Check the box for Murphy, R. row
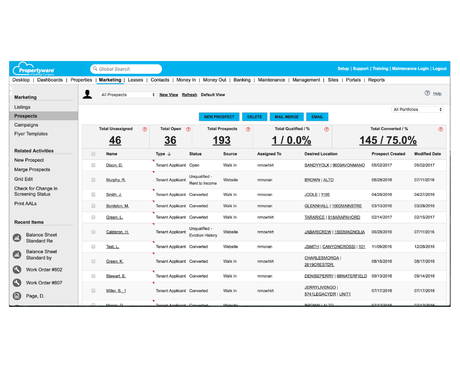This screenshot has height=385, width=460. 93,180
